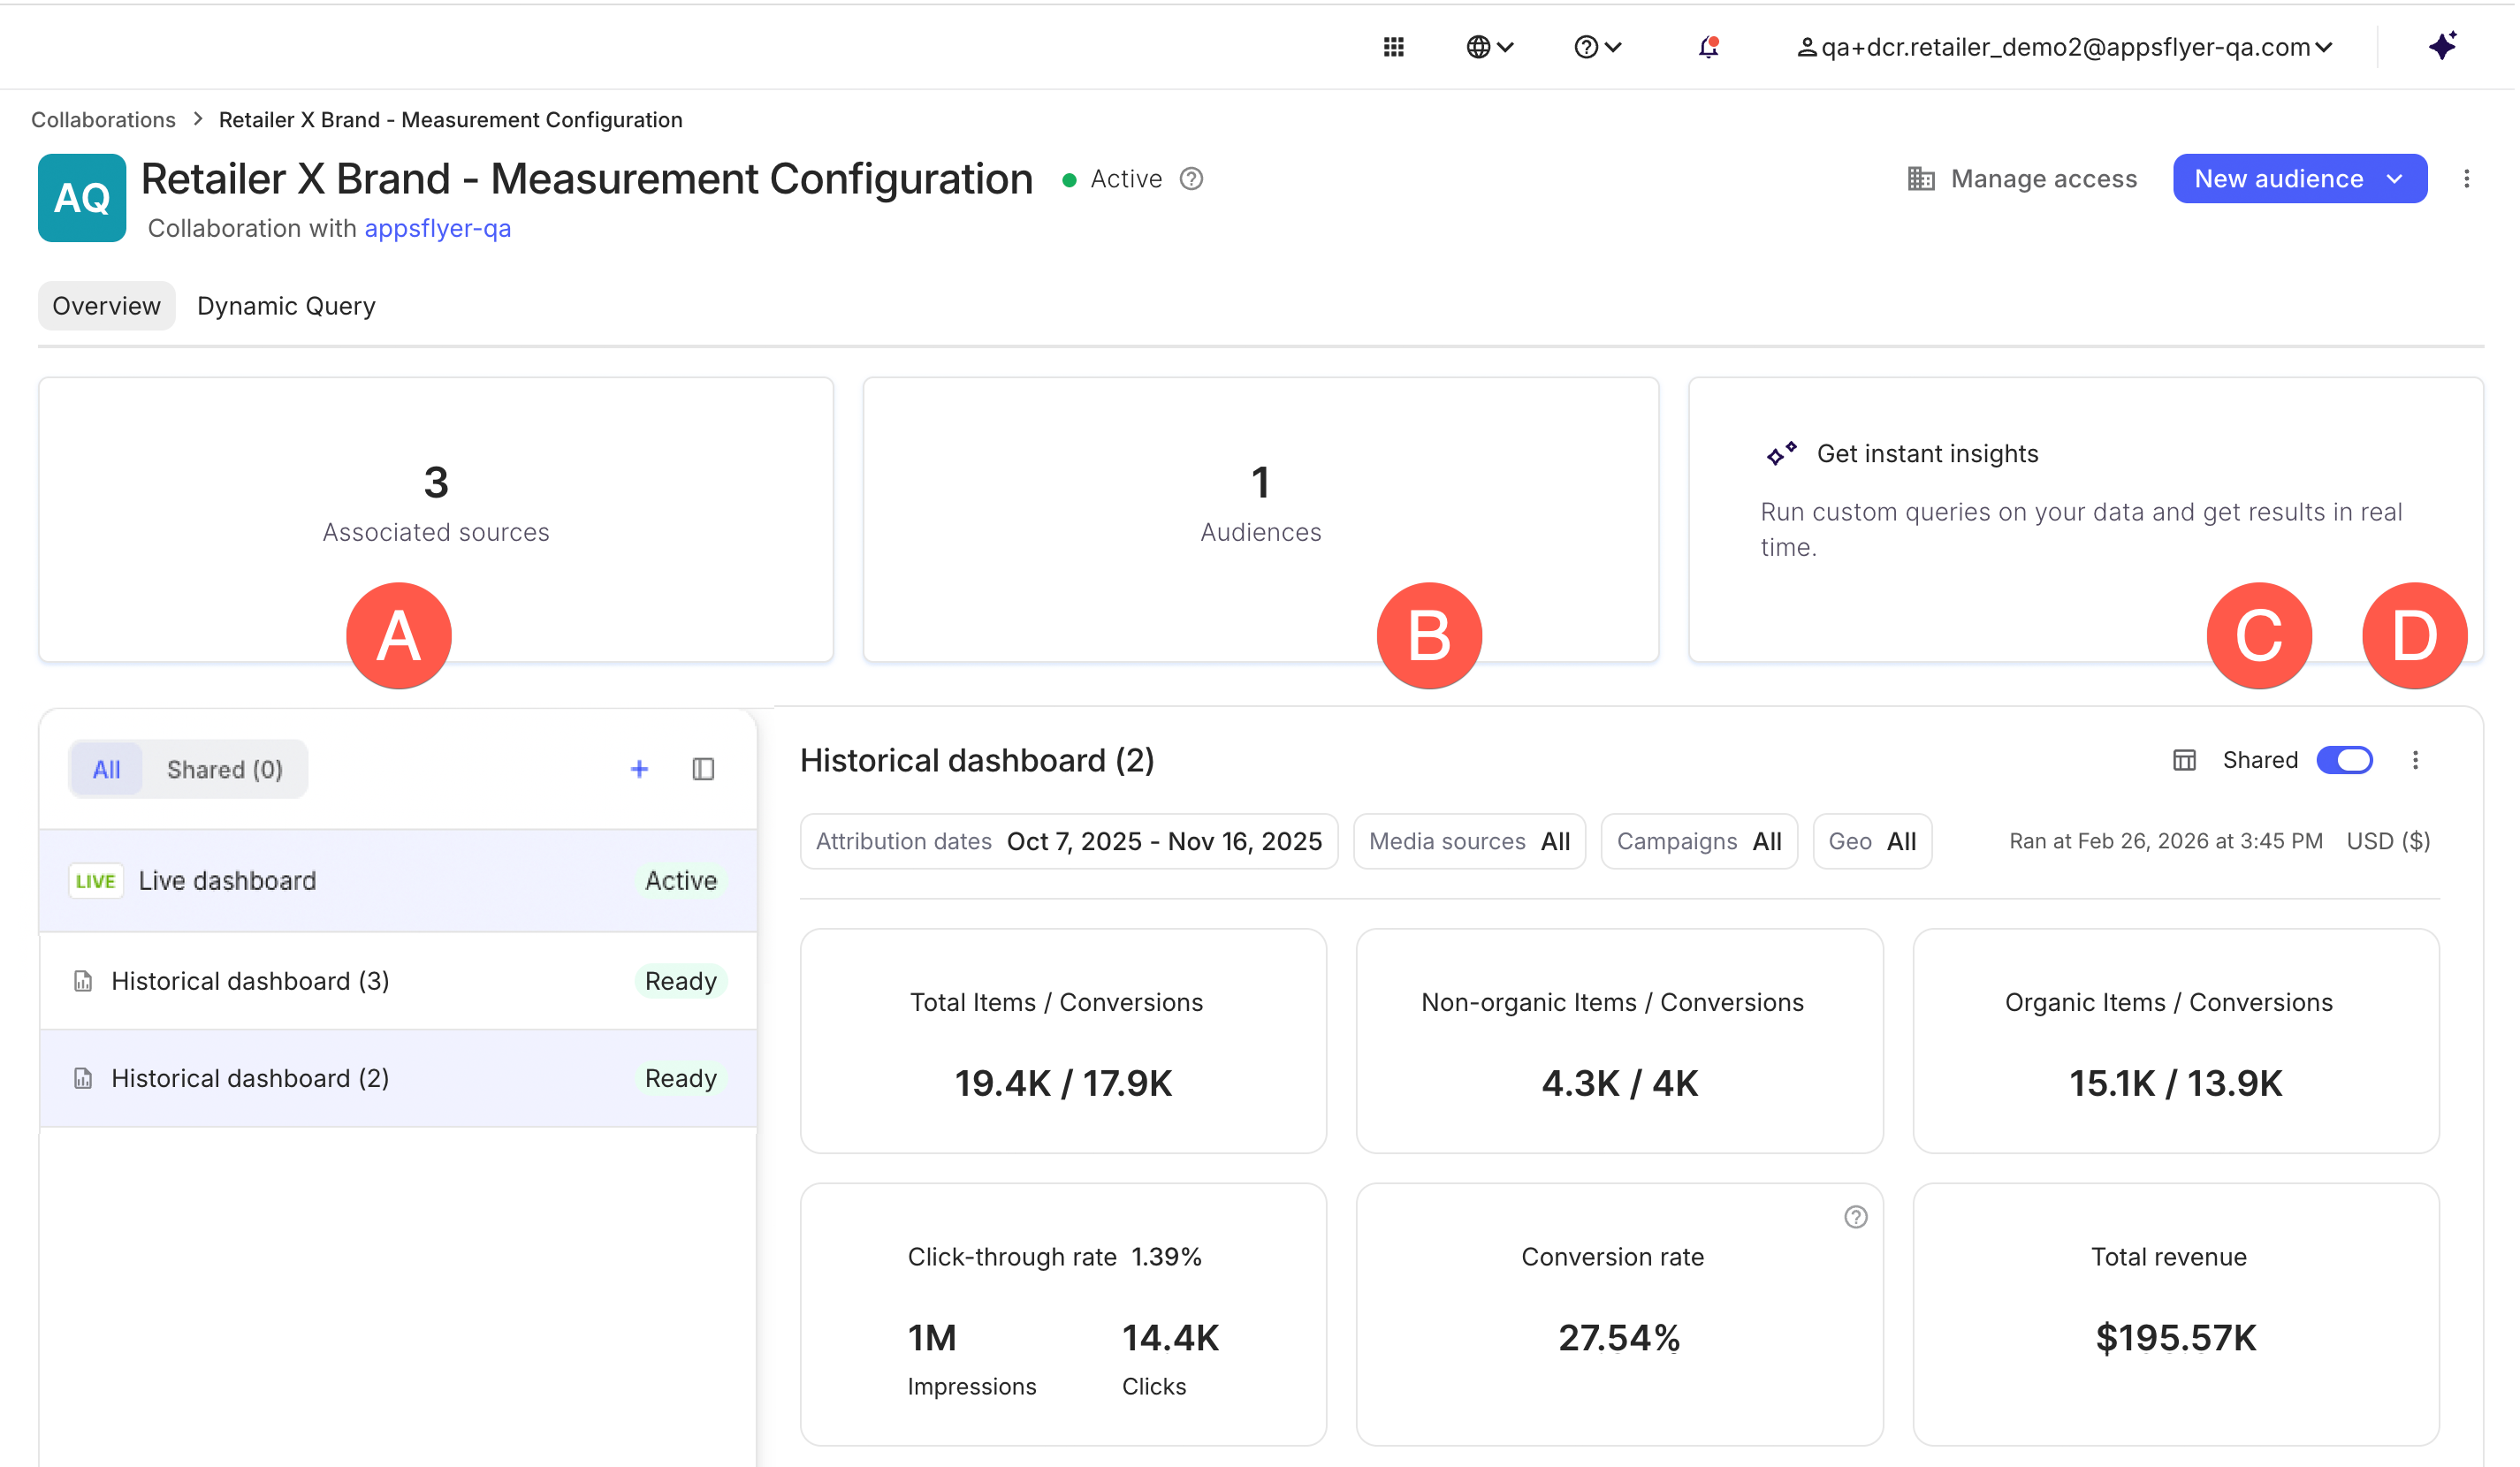The image size is (2520, 1467).
Task: Click the LIVE badge icon
Action: coord(96,881)
